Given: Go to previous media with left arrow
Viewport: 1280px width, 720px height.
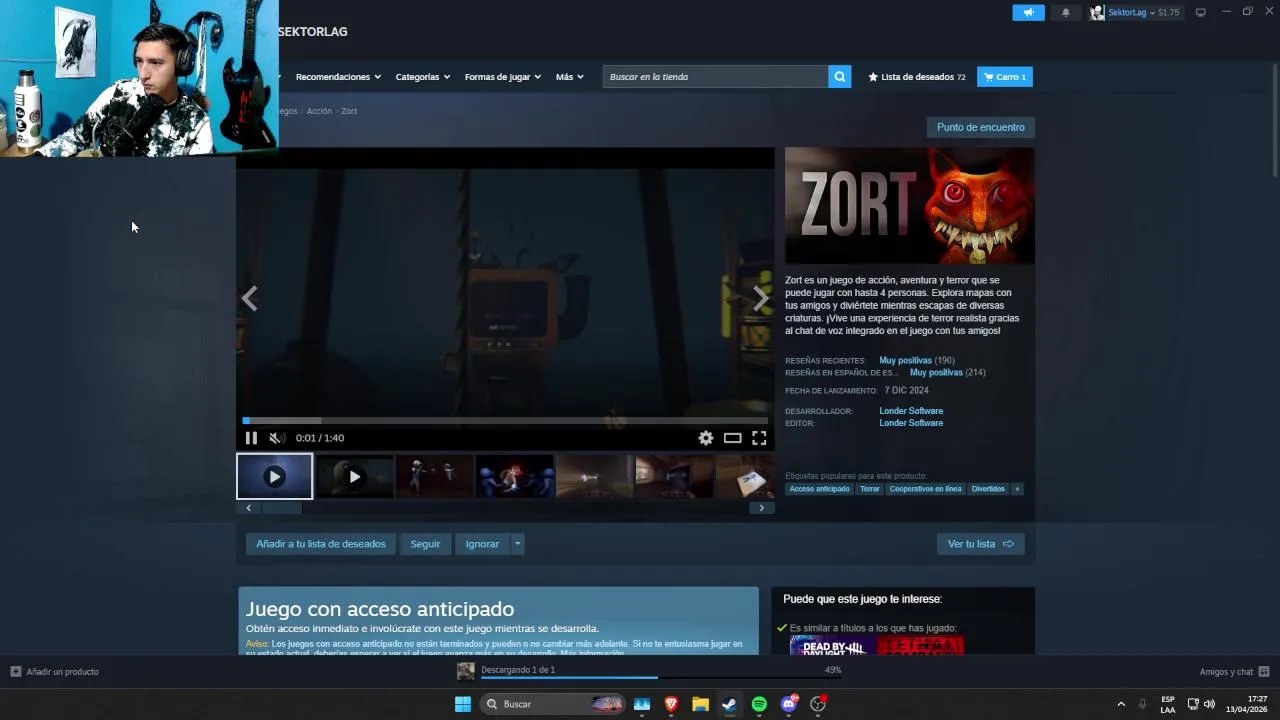Looking at the screenshot, I should point(249,298).
